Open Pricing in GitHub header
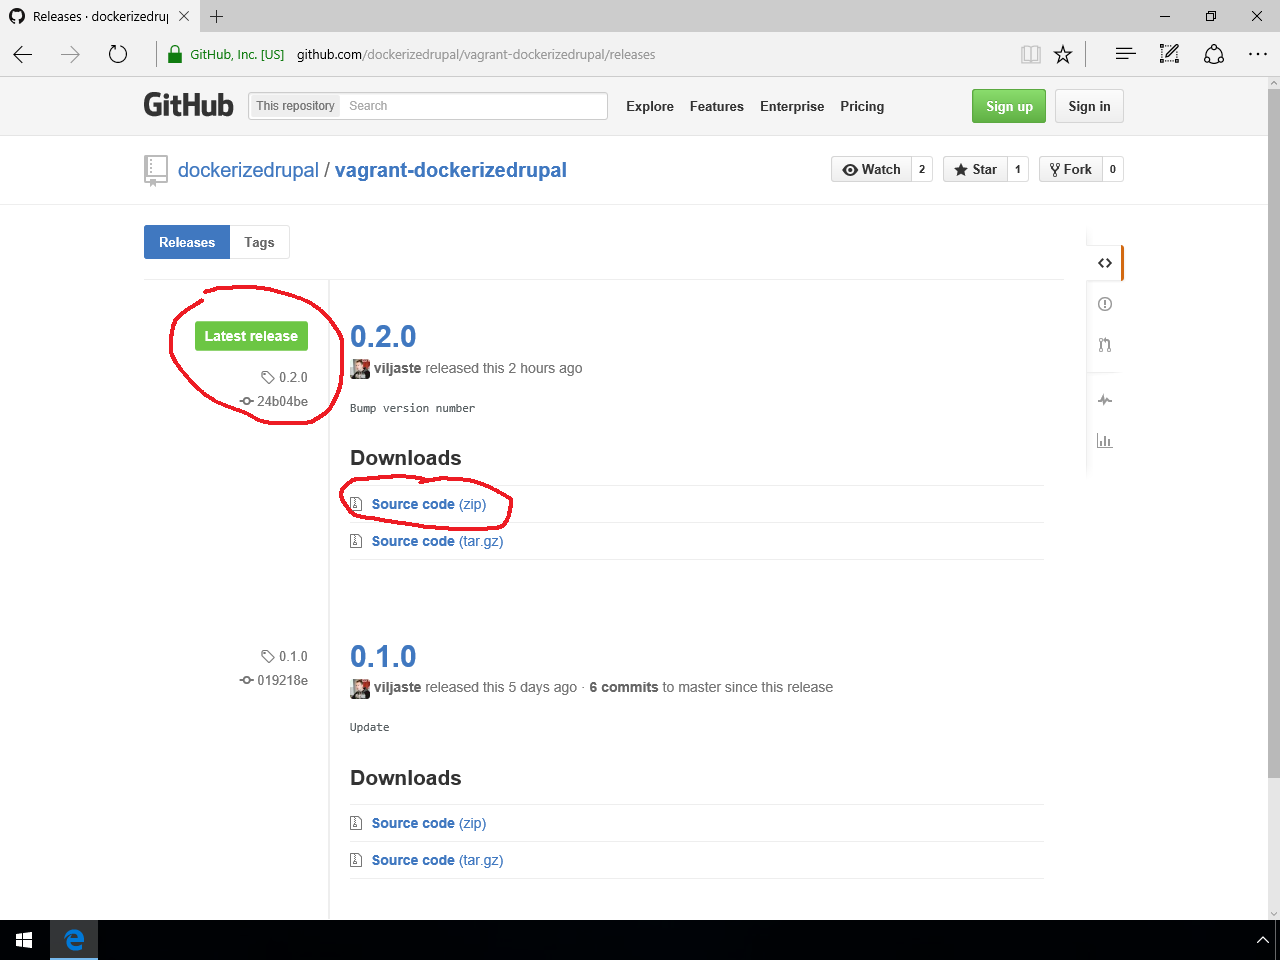Viewport: 1280px width, 960px height. click(x=862, y=106)
